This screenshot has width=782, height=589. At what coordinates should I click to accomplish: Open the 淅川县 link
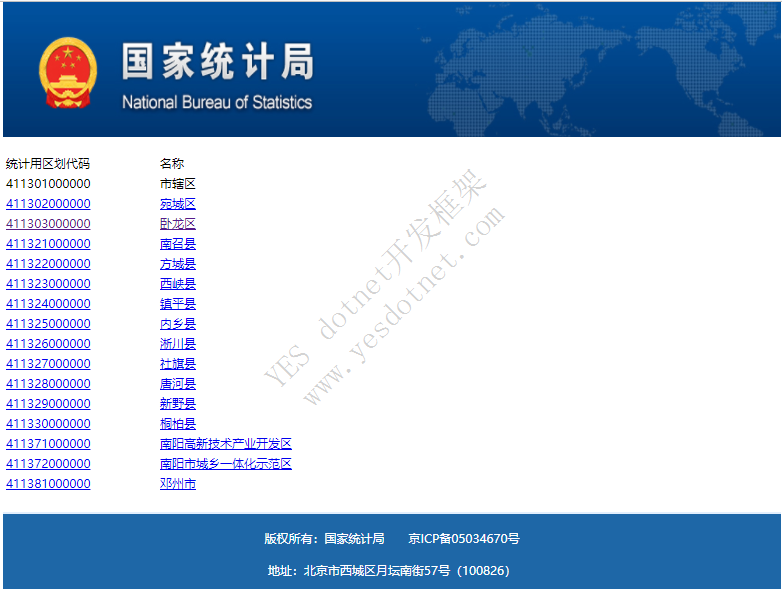178,344
